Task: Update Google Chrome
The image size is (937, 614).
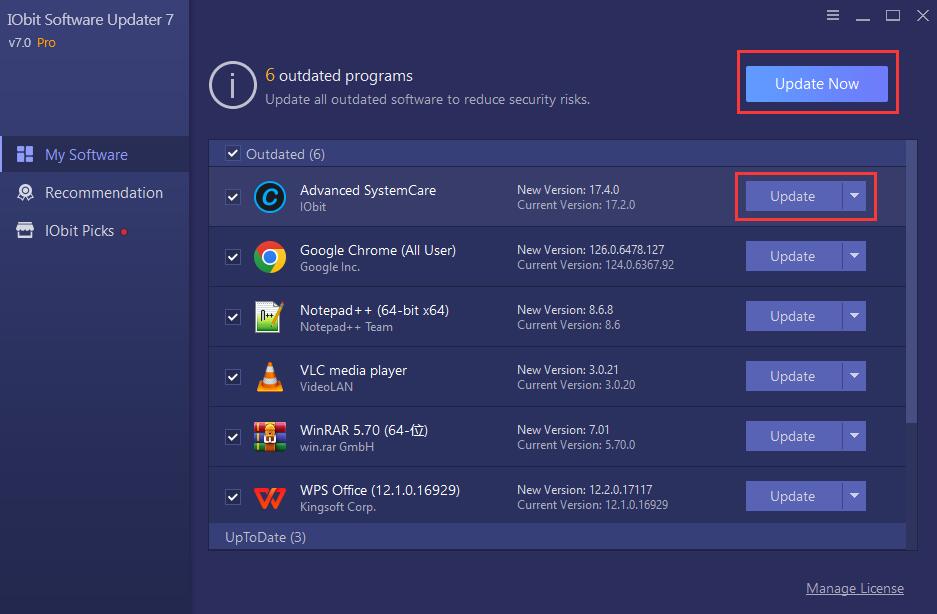Action: [794, 256]
